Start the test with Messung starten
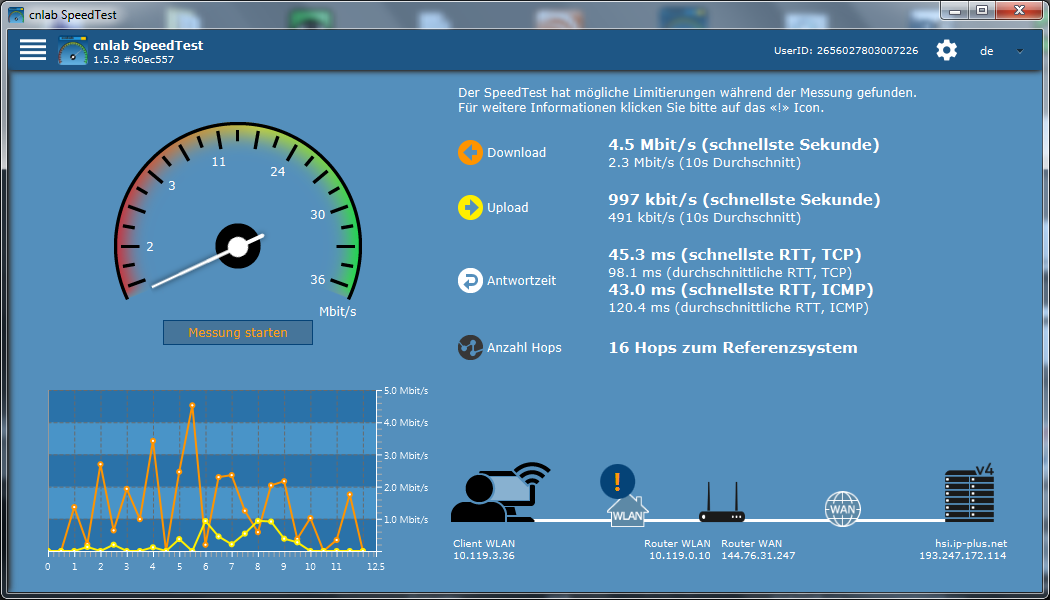Screen dimensions: 1050x600 238,332
